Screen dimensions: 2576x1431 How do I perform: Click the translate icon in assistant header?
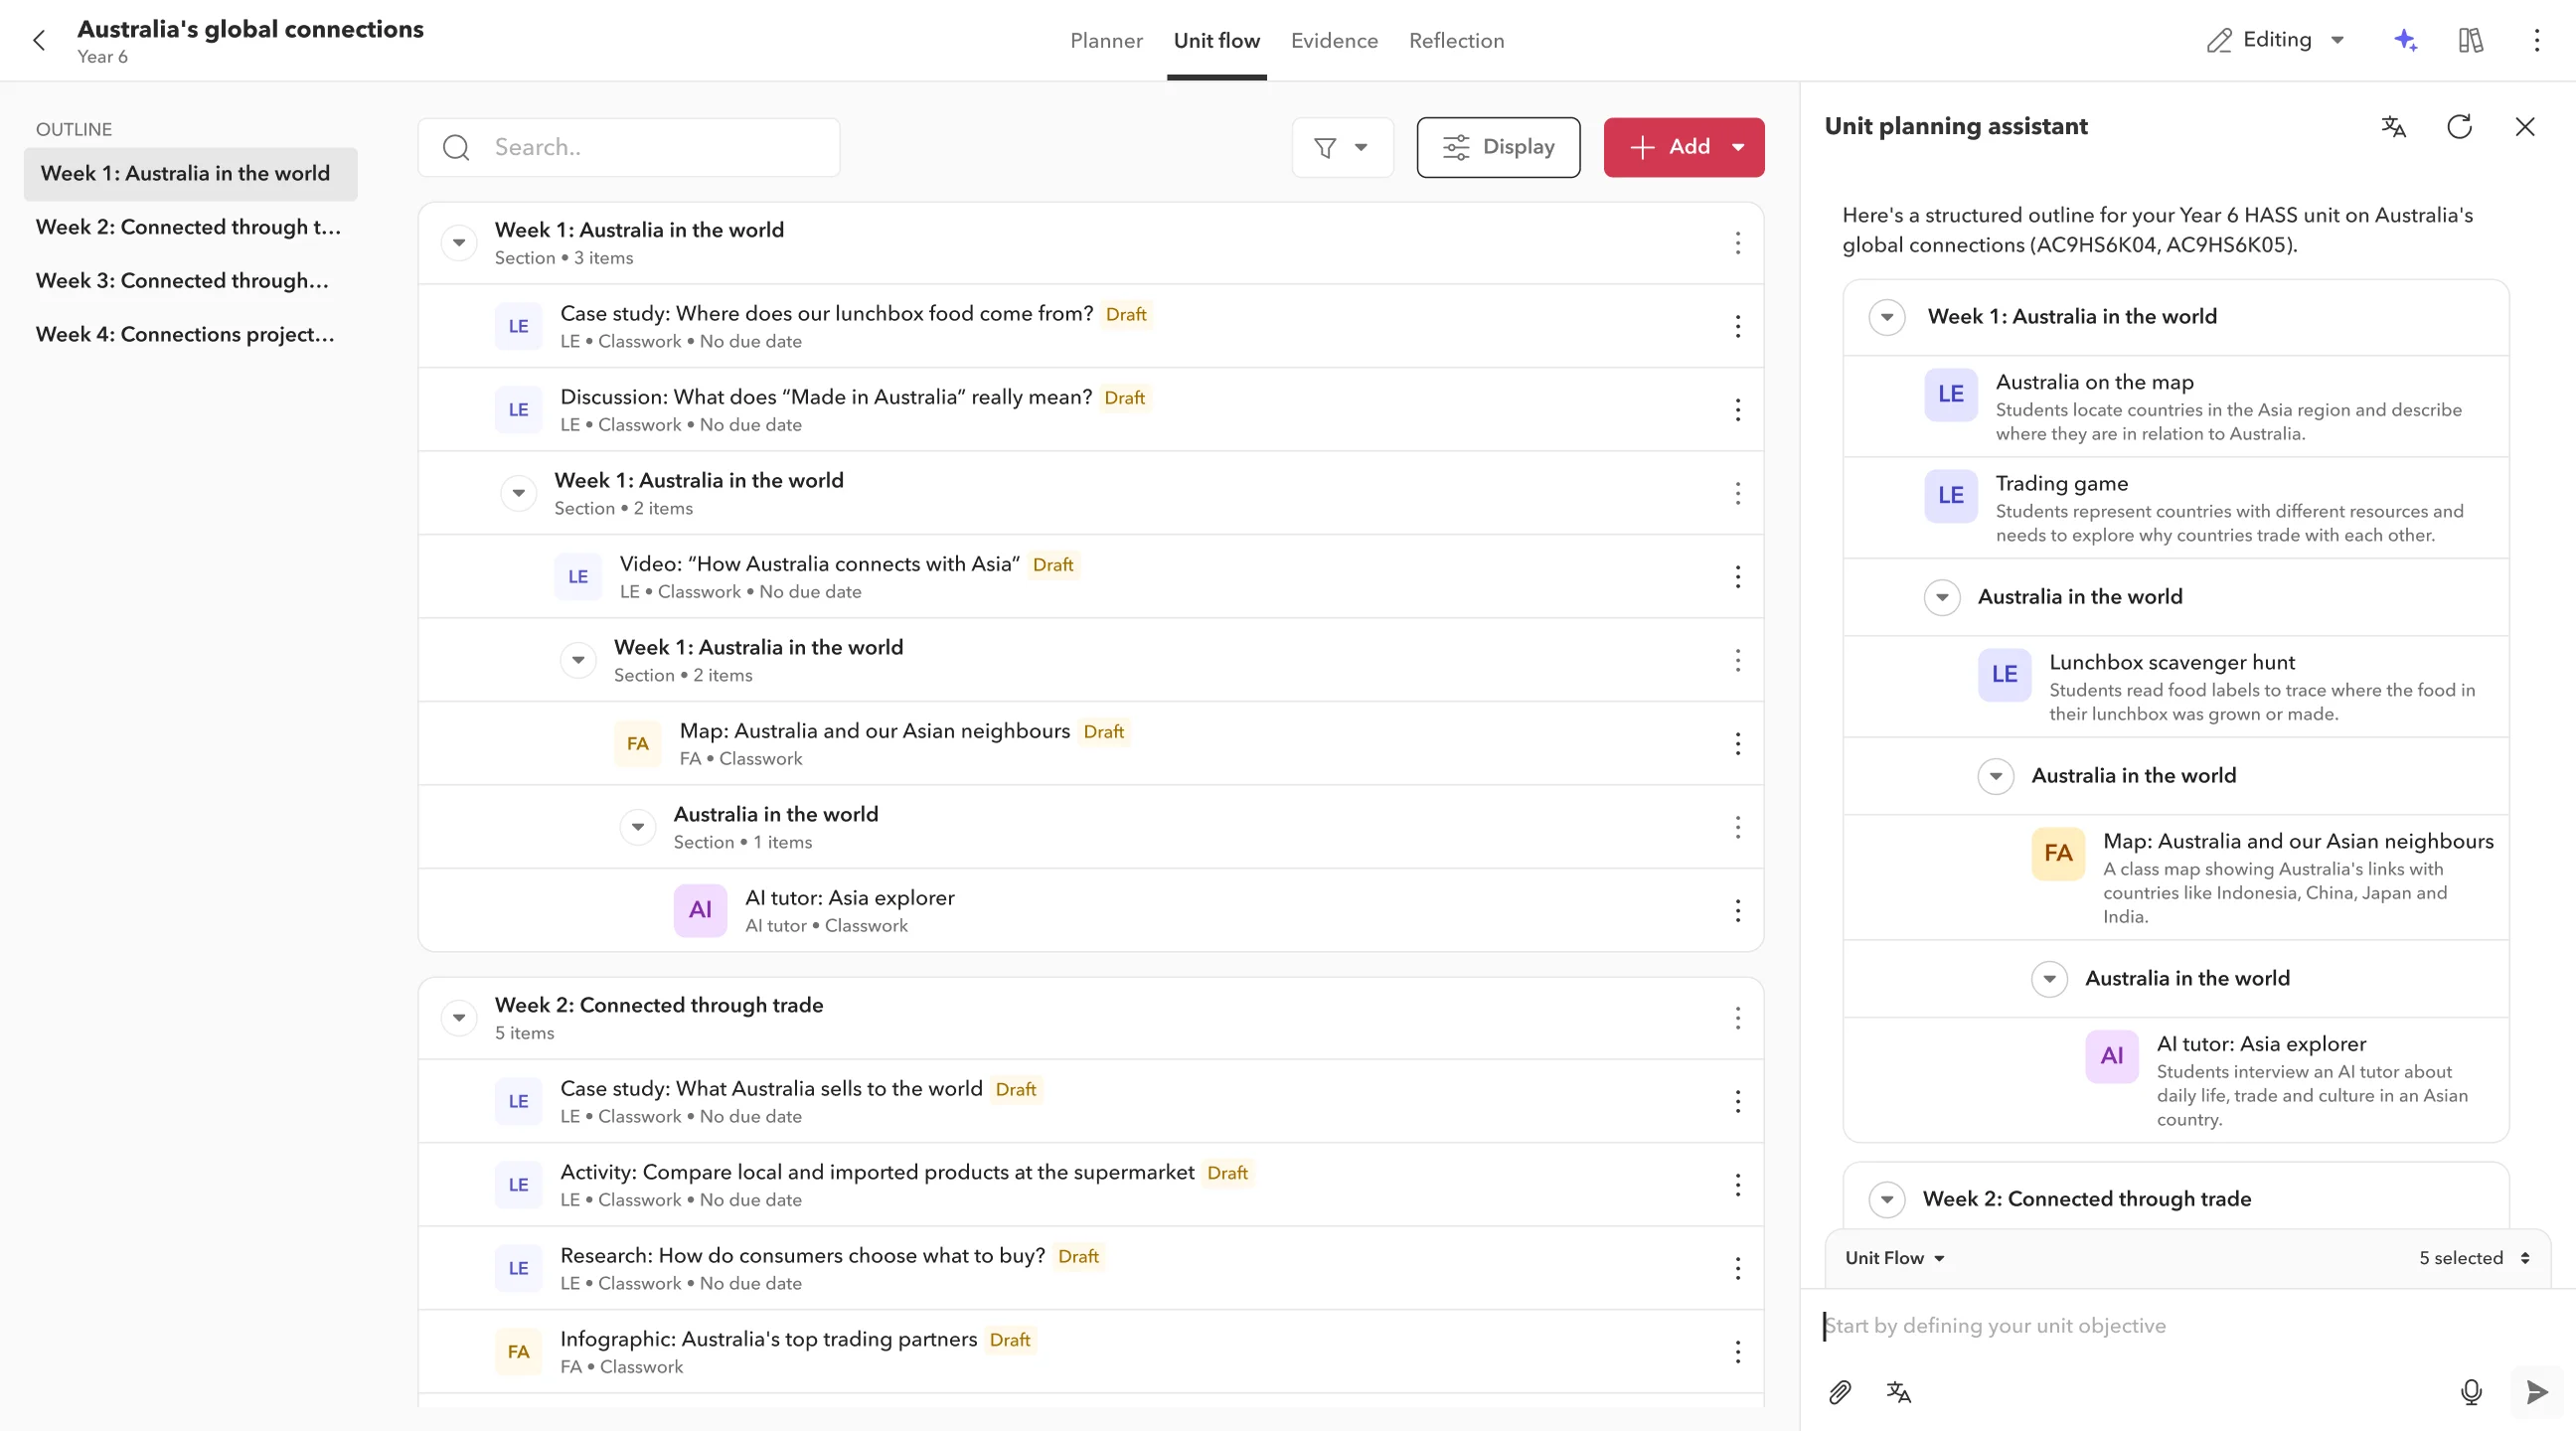pos(2393,127)
